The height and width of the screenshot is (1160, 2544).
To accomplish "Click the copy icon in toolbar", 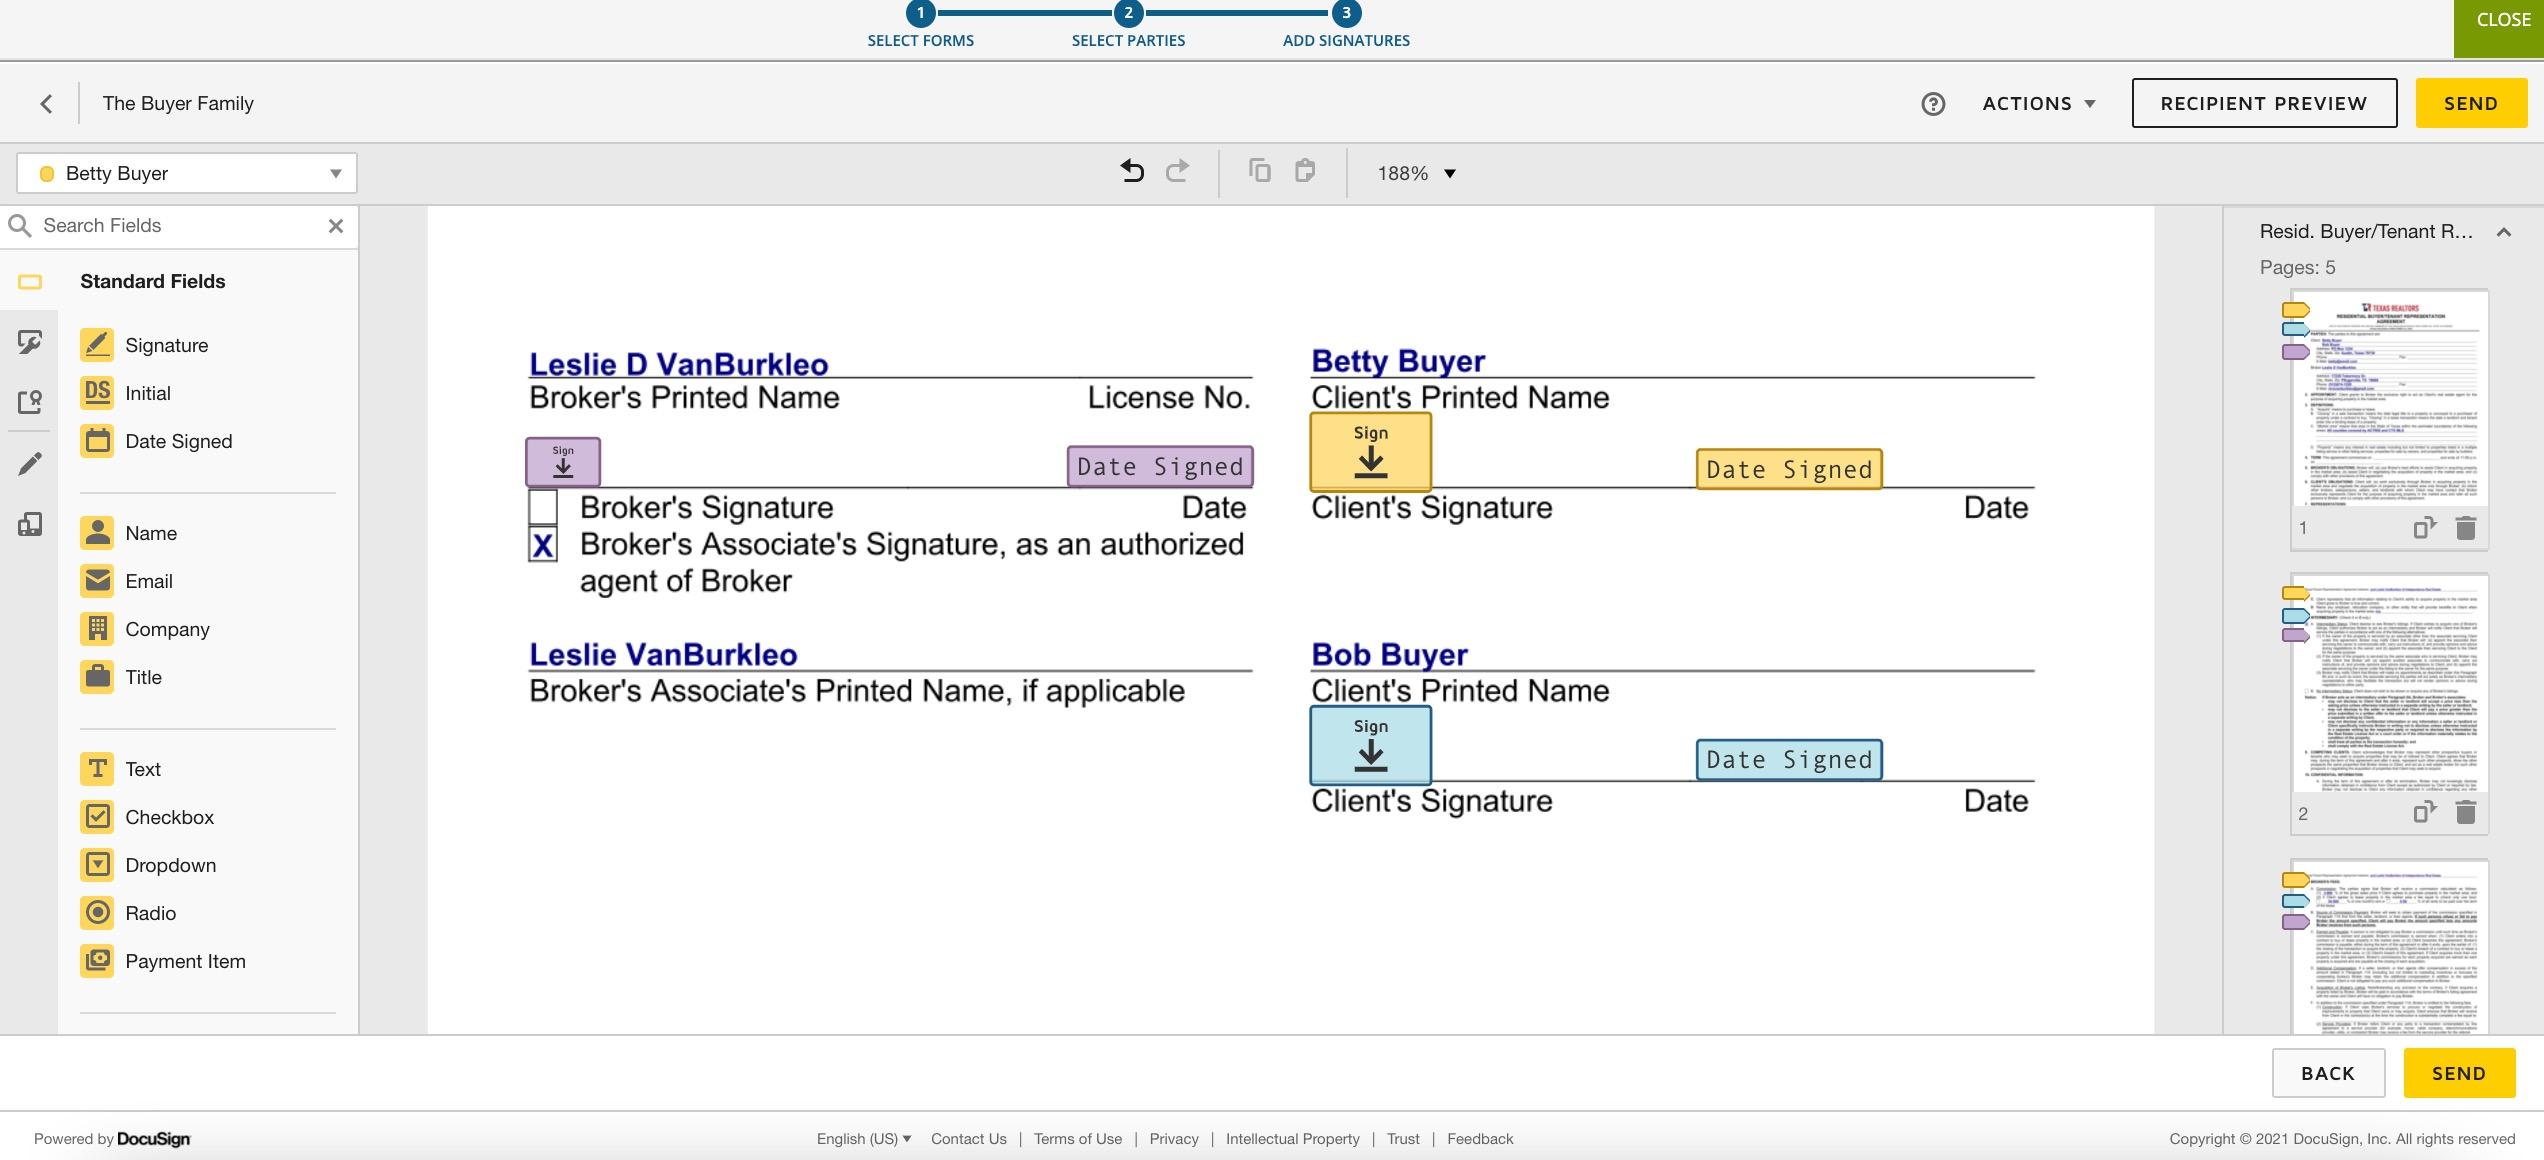I will [x=1259, y=171].
